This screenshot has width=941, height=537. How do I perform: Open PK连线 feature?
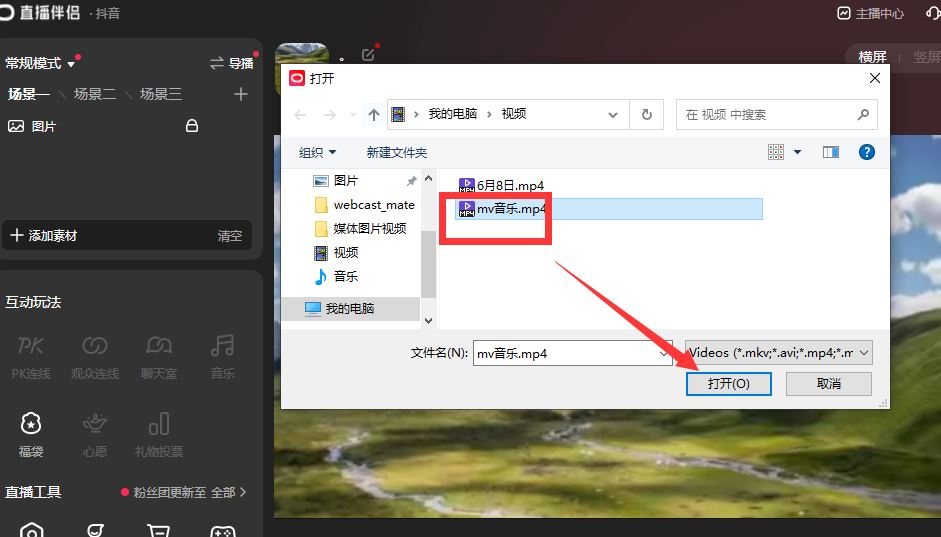[31, 358]
